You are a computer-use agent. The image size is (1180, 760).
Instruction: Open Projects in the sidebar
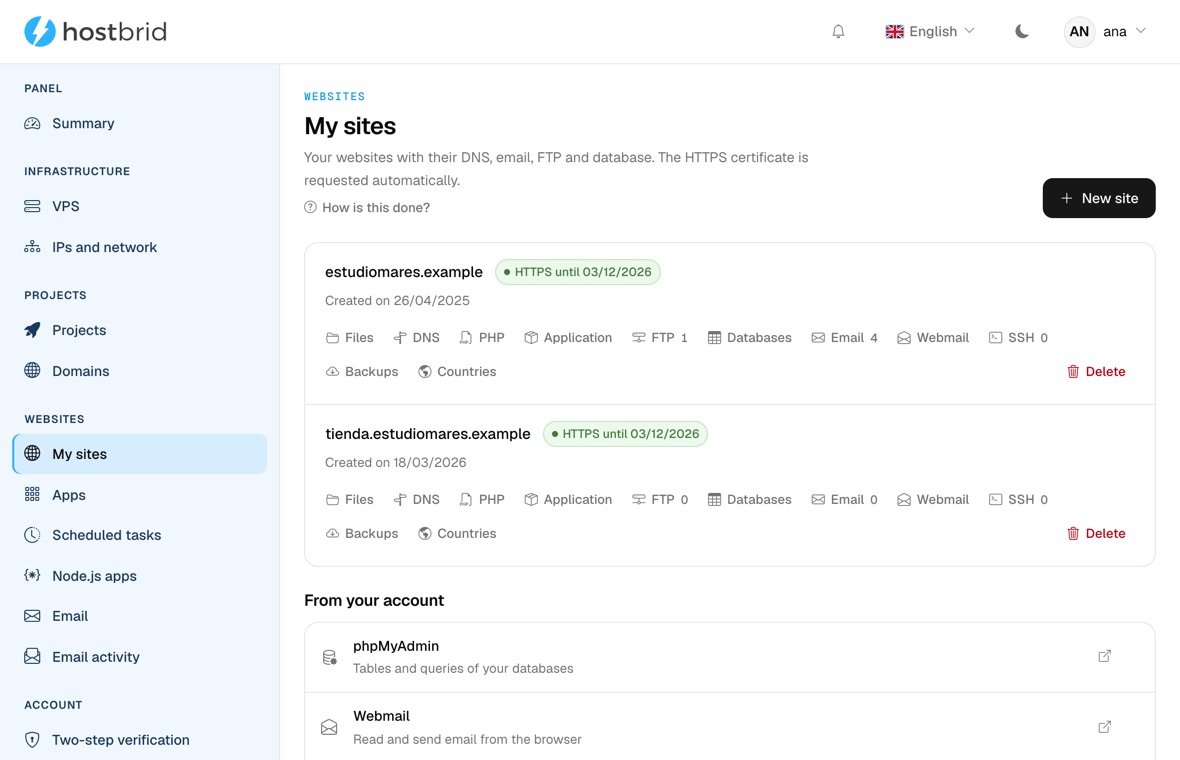pyautogui.click(x=139, y=330)
